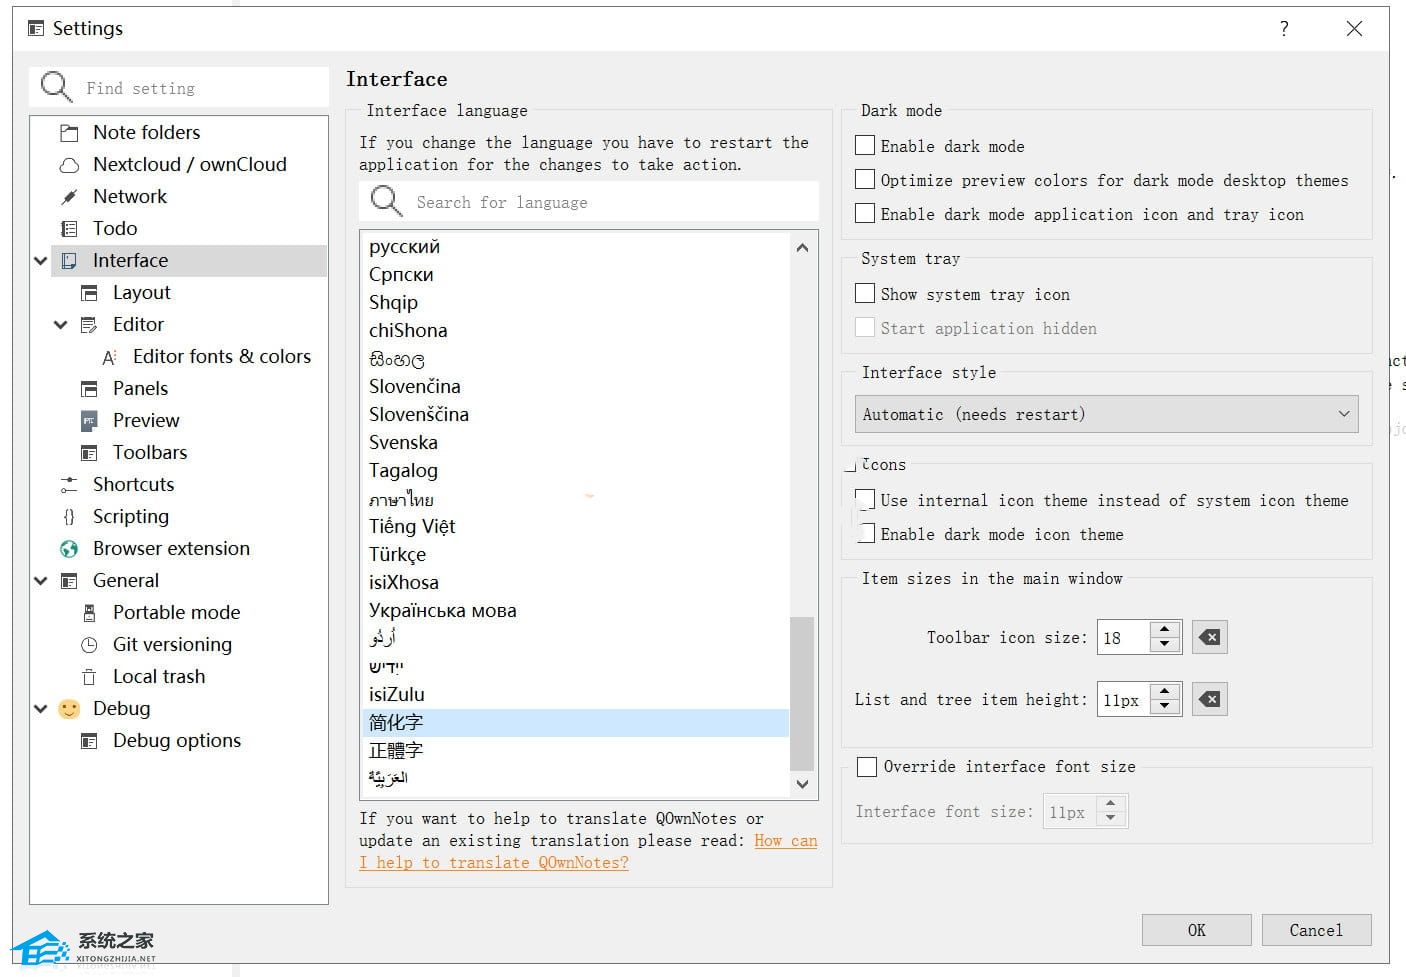Click the Editor fonts & colors icon
1406x977 pixels.
110,357
